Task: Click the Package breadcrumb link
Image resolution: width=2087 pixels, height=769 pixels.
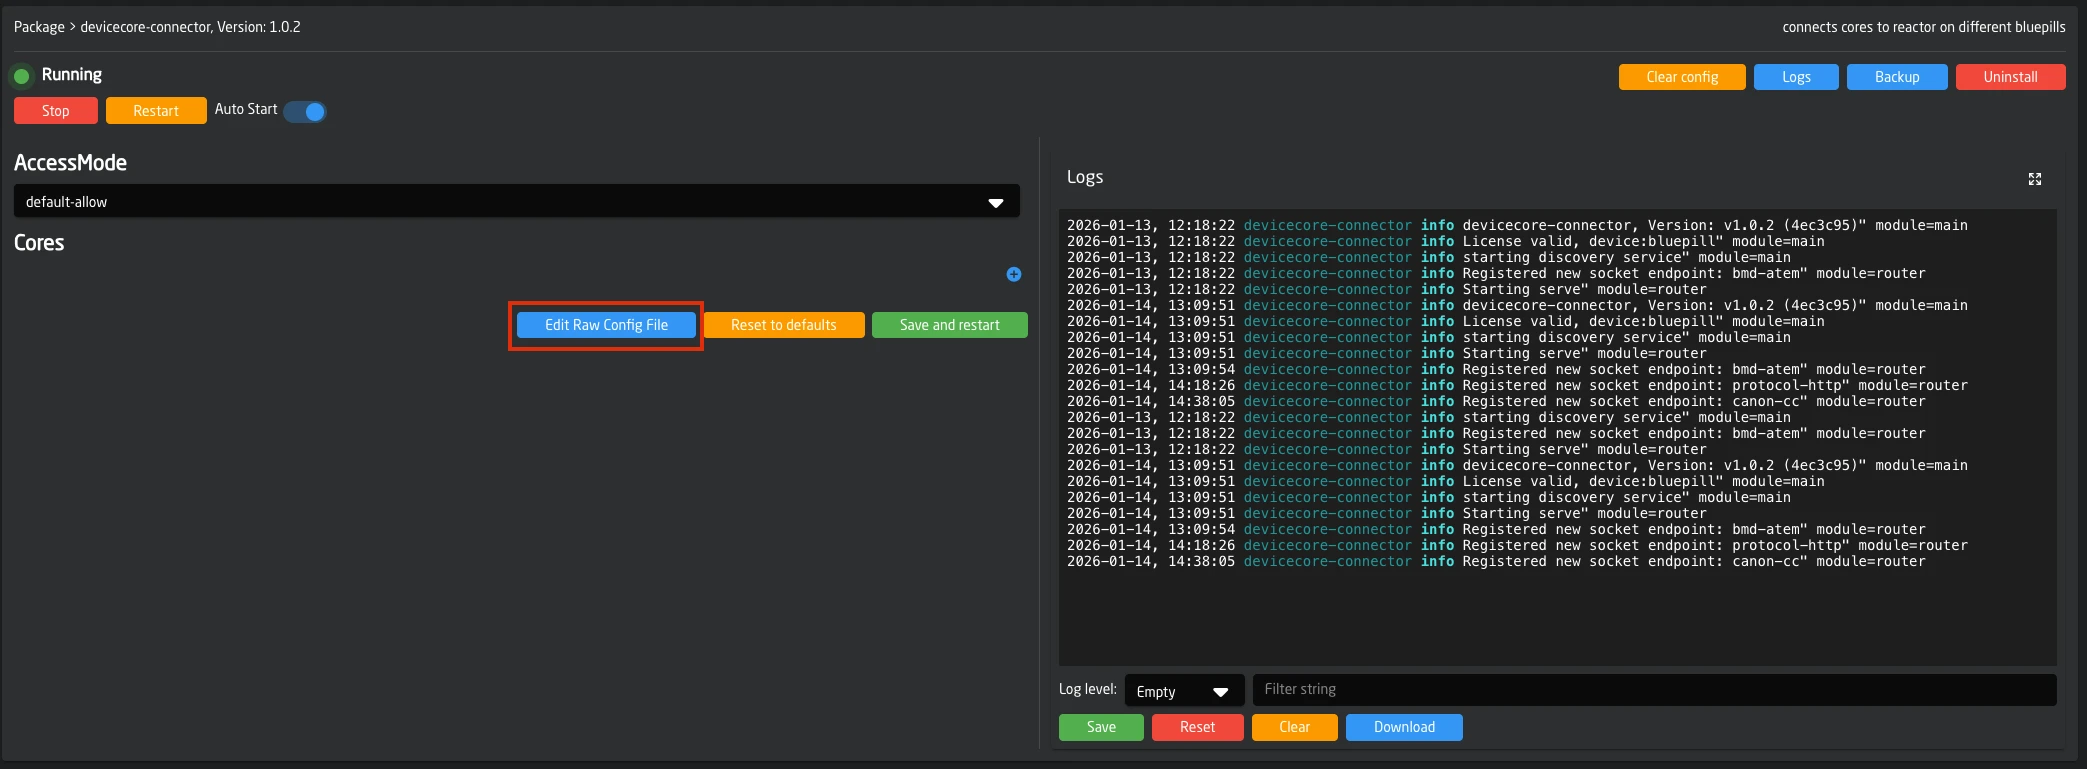Action: coord(39,27)
